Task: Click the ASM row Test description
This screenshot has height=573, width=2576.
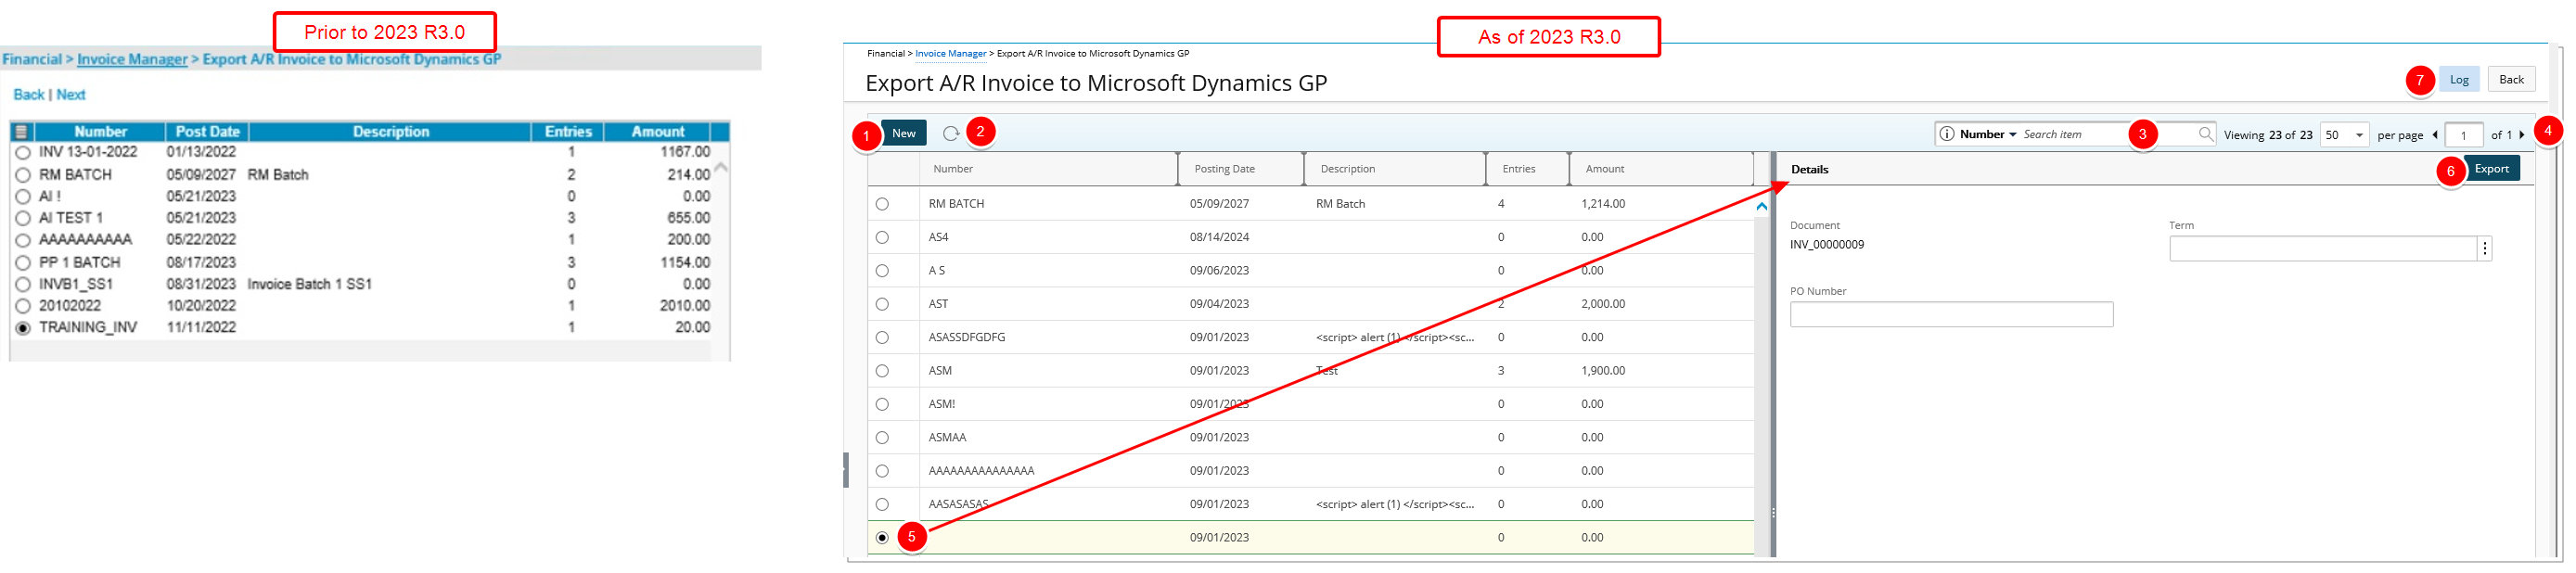Action: coord(1326,371)
